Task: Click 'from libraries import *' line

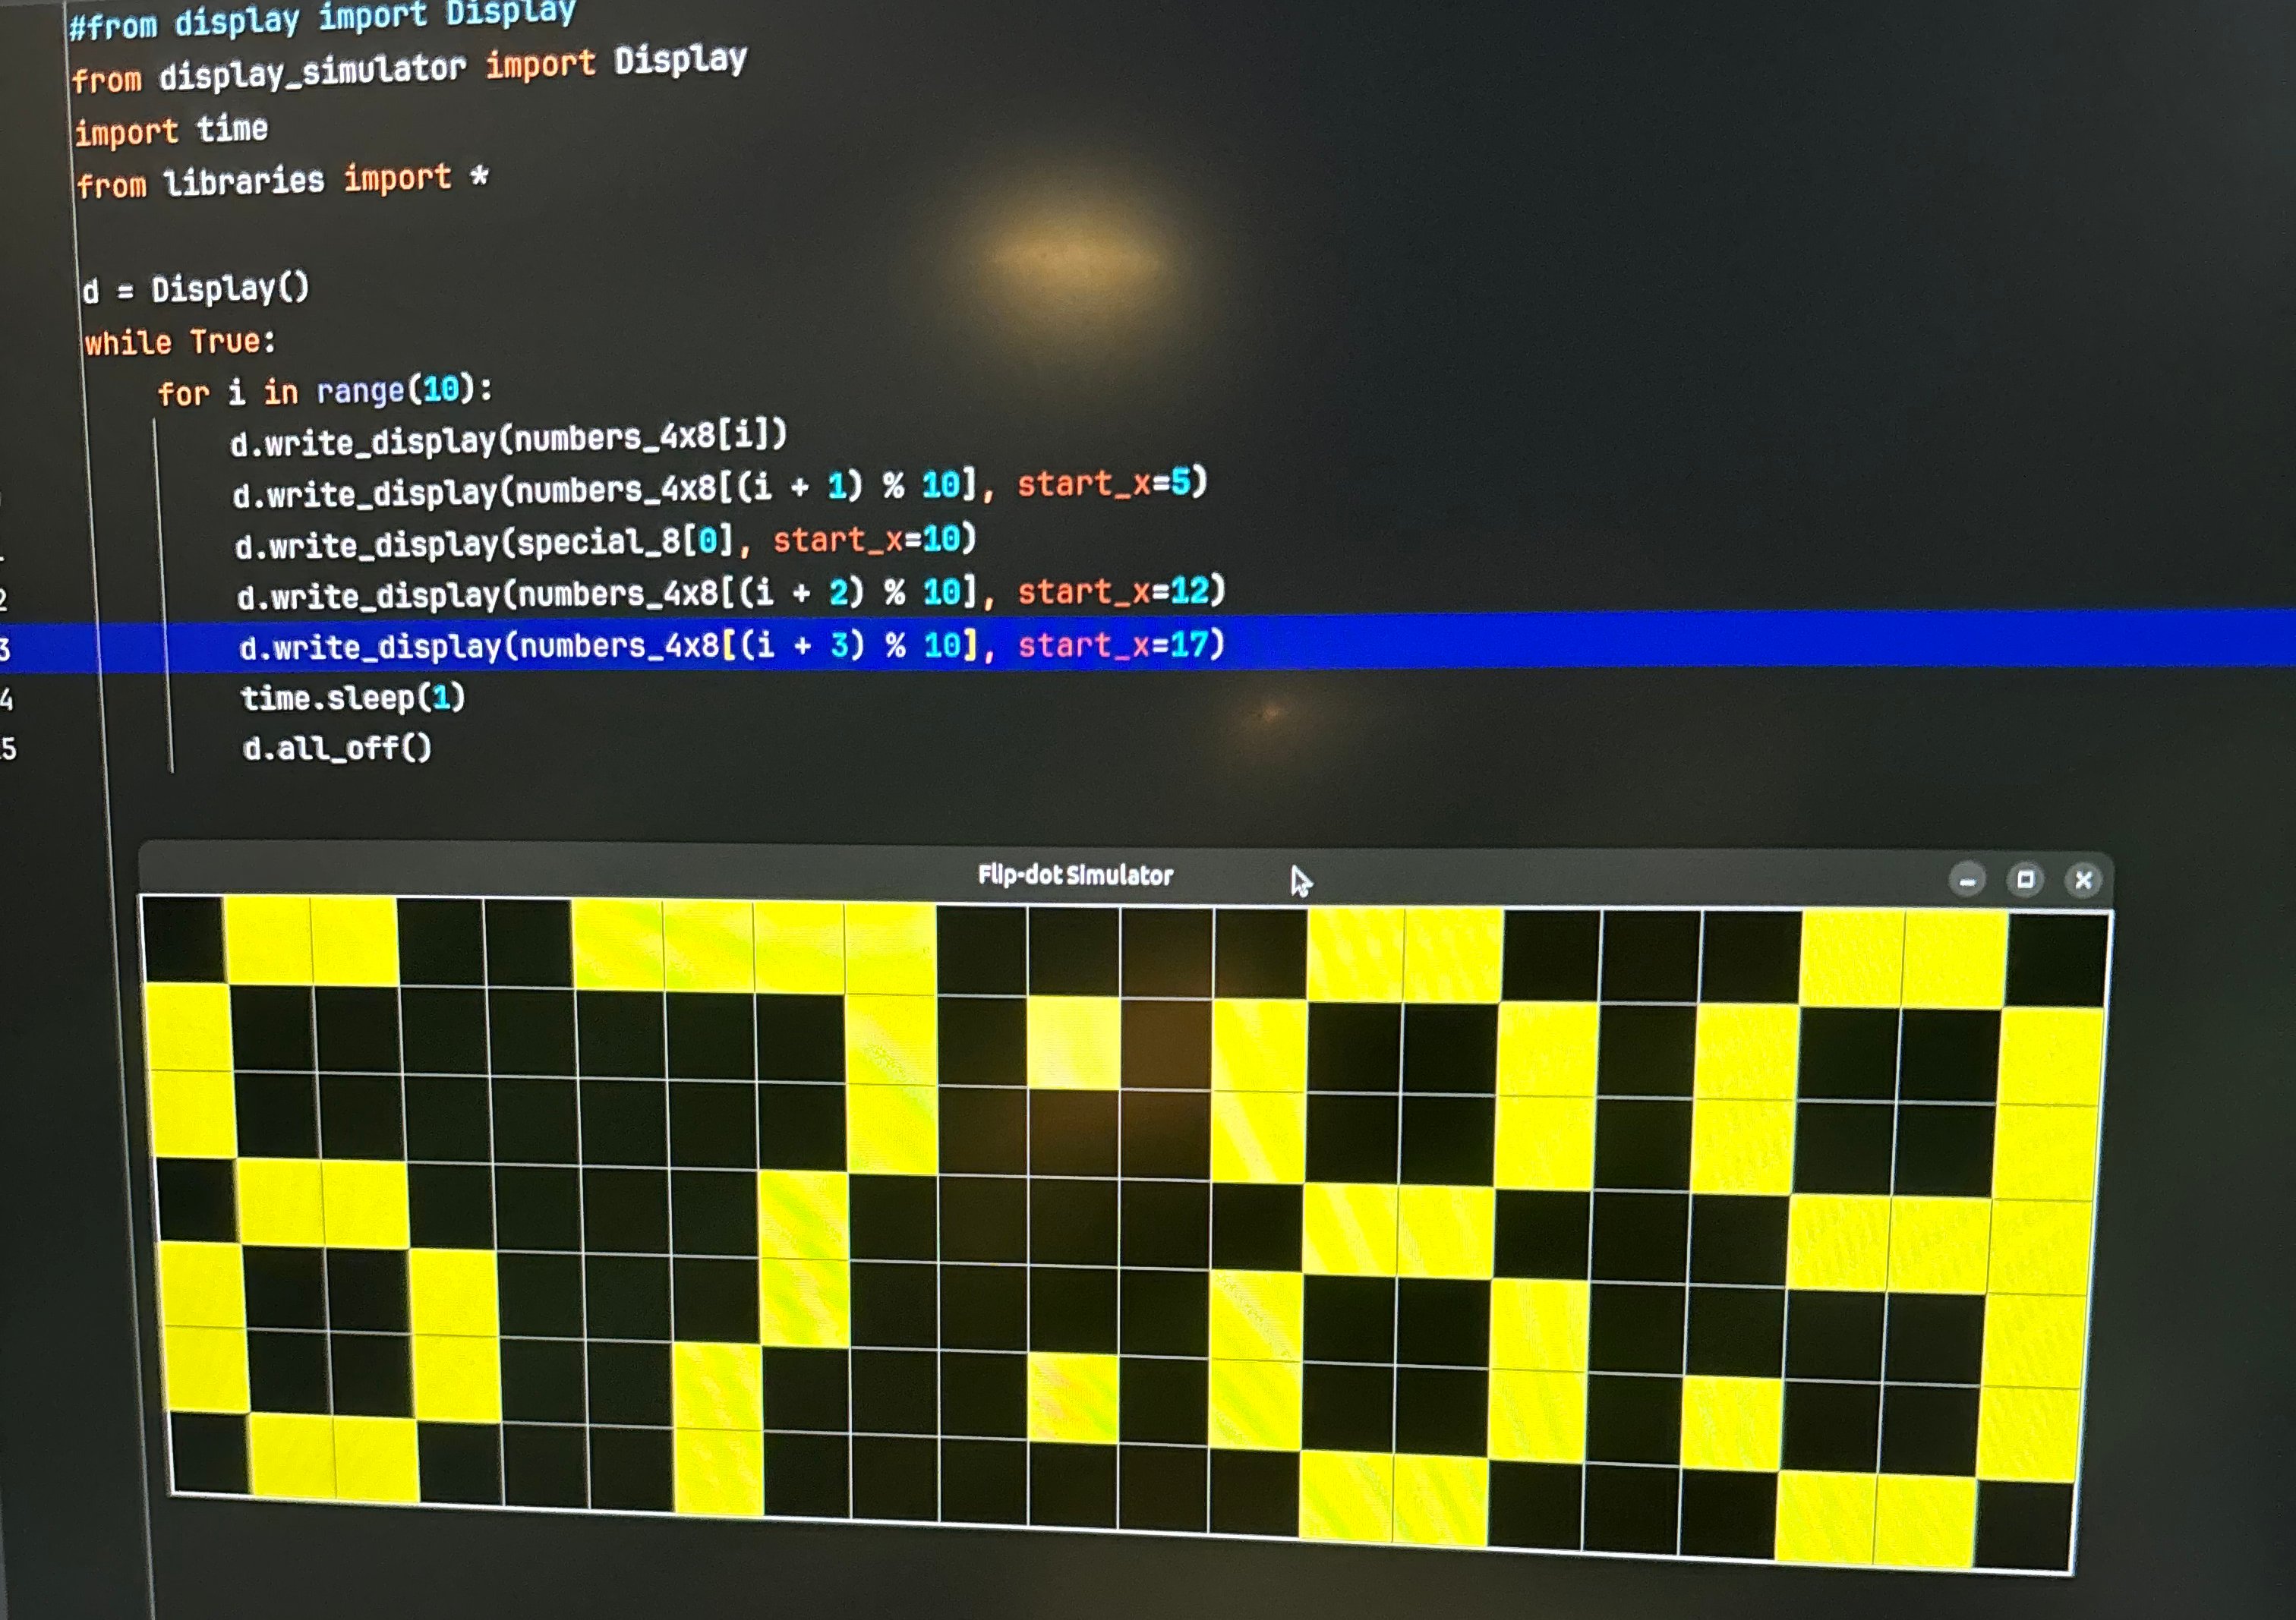Action: coord(282,181)
